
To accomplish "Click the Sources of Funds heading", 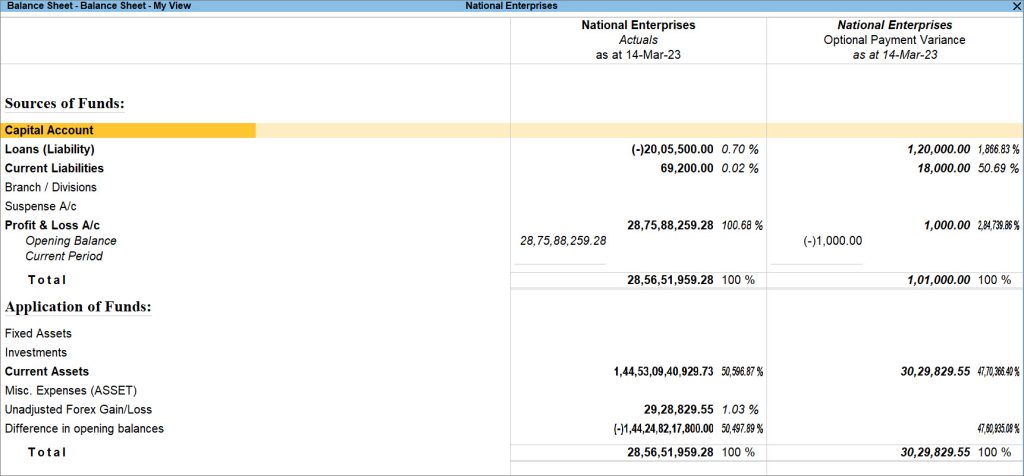I will pyautogui.click(x=64, y=103).
